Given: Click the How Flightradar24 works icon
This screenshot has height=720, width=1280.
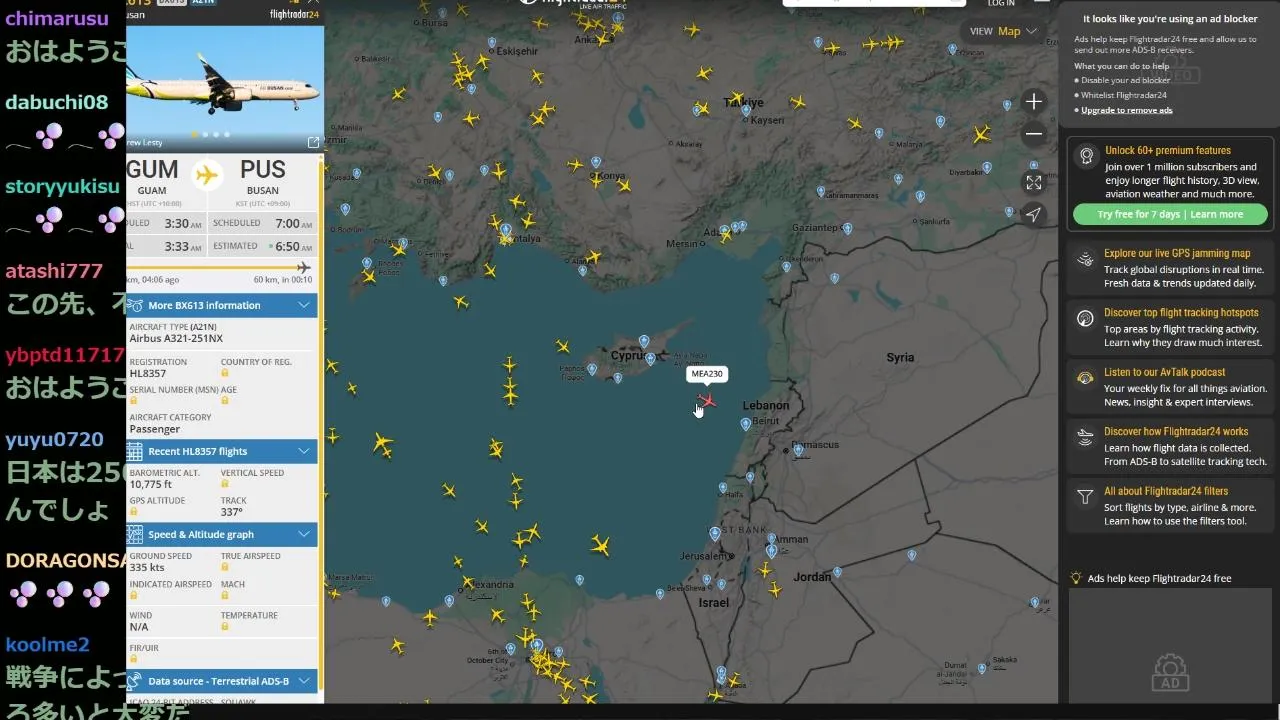Looking at the screenshot, I should pyautogui.click(x=1085, y=437).
